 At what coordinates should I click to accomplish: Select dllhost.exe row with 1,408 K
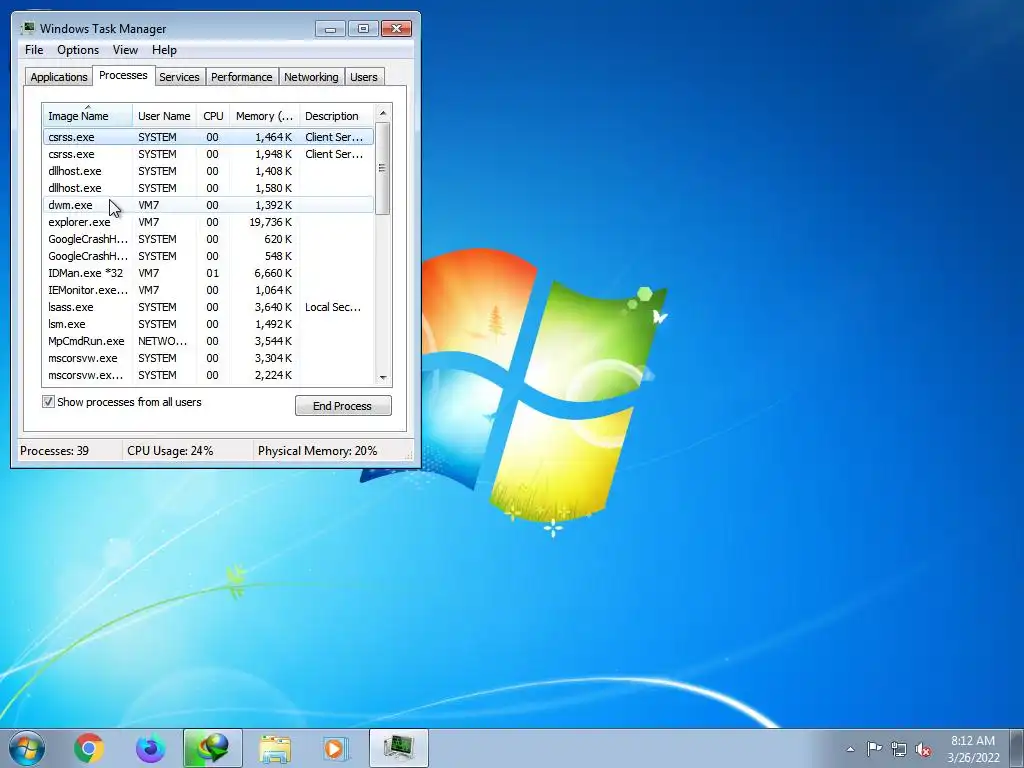(x=208, y=171)
